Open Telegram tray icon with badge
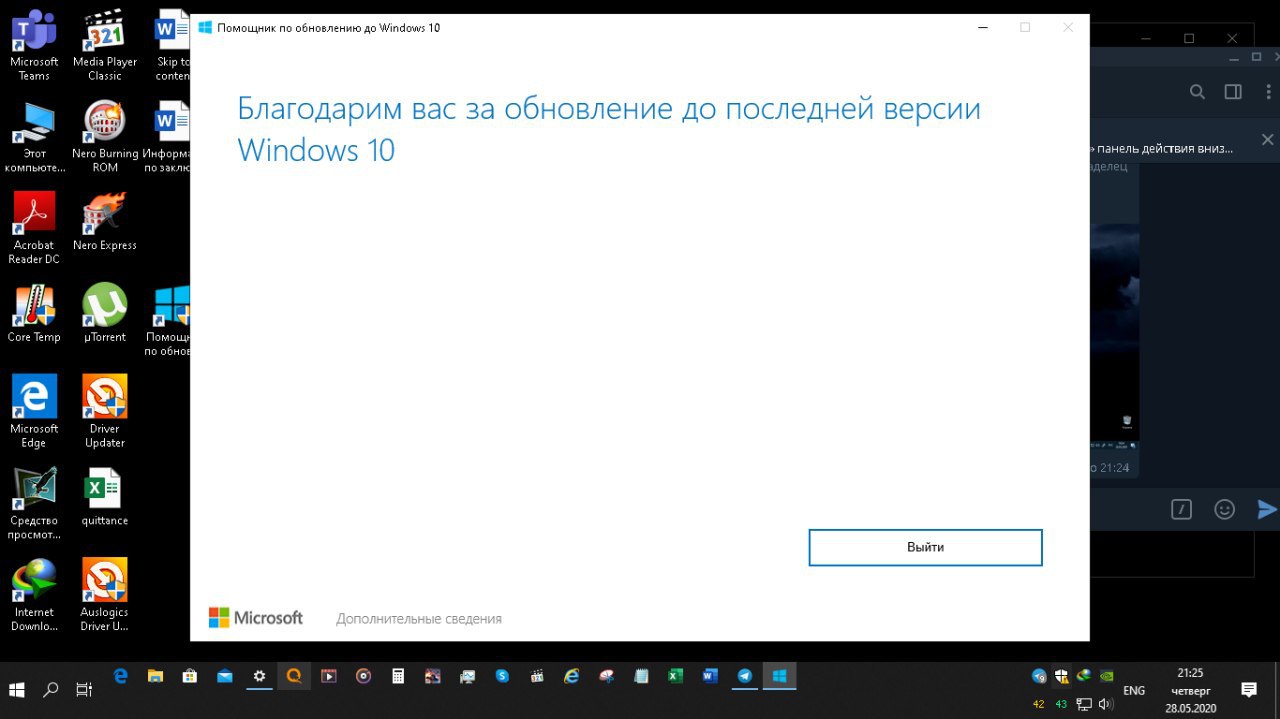Viewport: 1280px width, 719px height. 1040,676
